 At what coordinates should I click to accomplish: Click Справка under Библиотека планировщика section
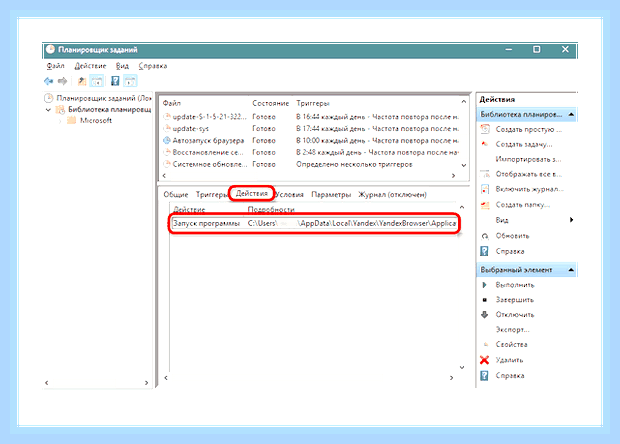510,251
